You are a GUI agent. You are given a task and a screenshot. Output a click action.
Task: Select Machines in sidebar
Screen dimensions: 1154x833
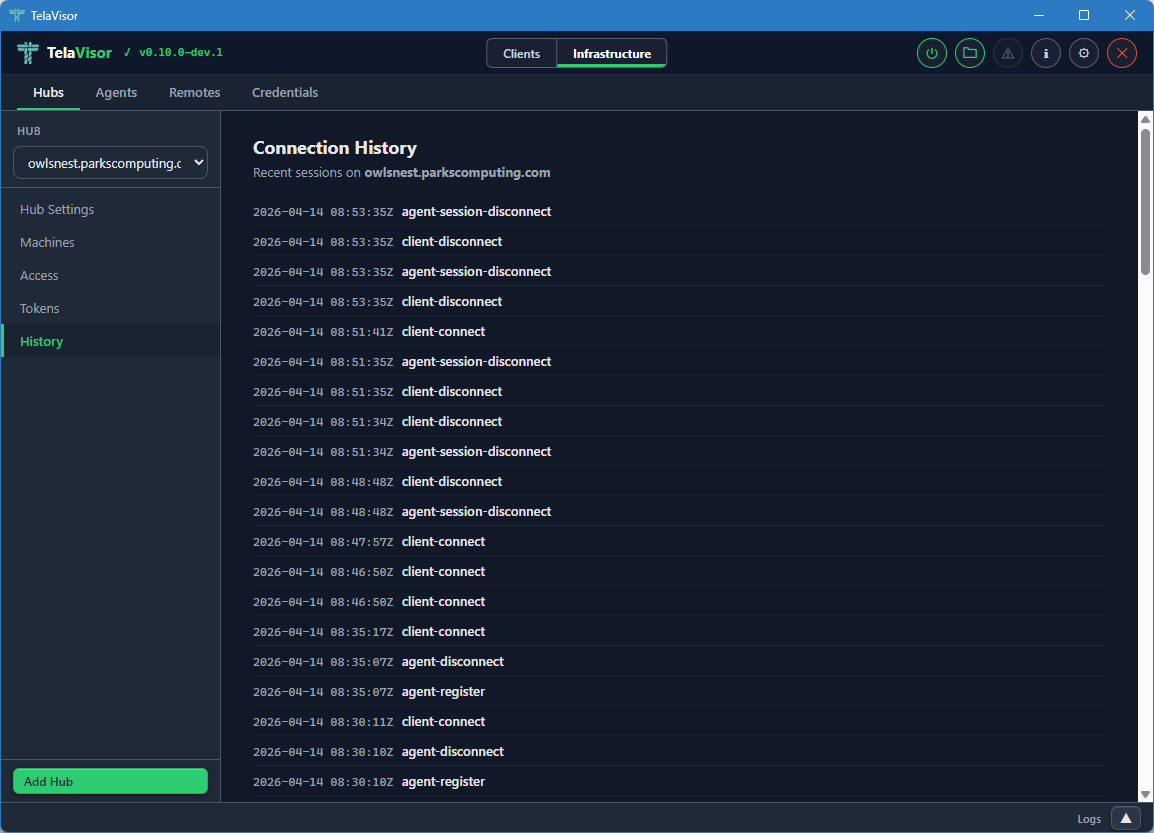click(x=47, y=243)
